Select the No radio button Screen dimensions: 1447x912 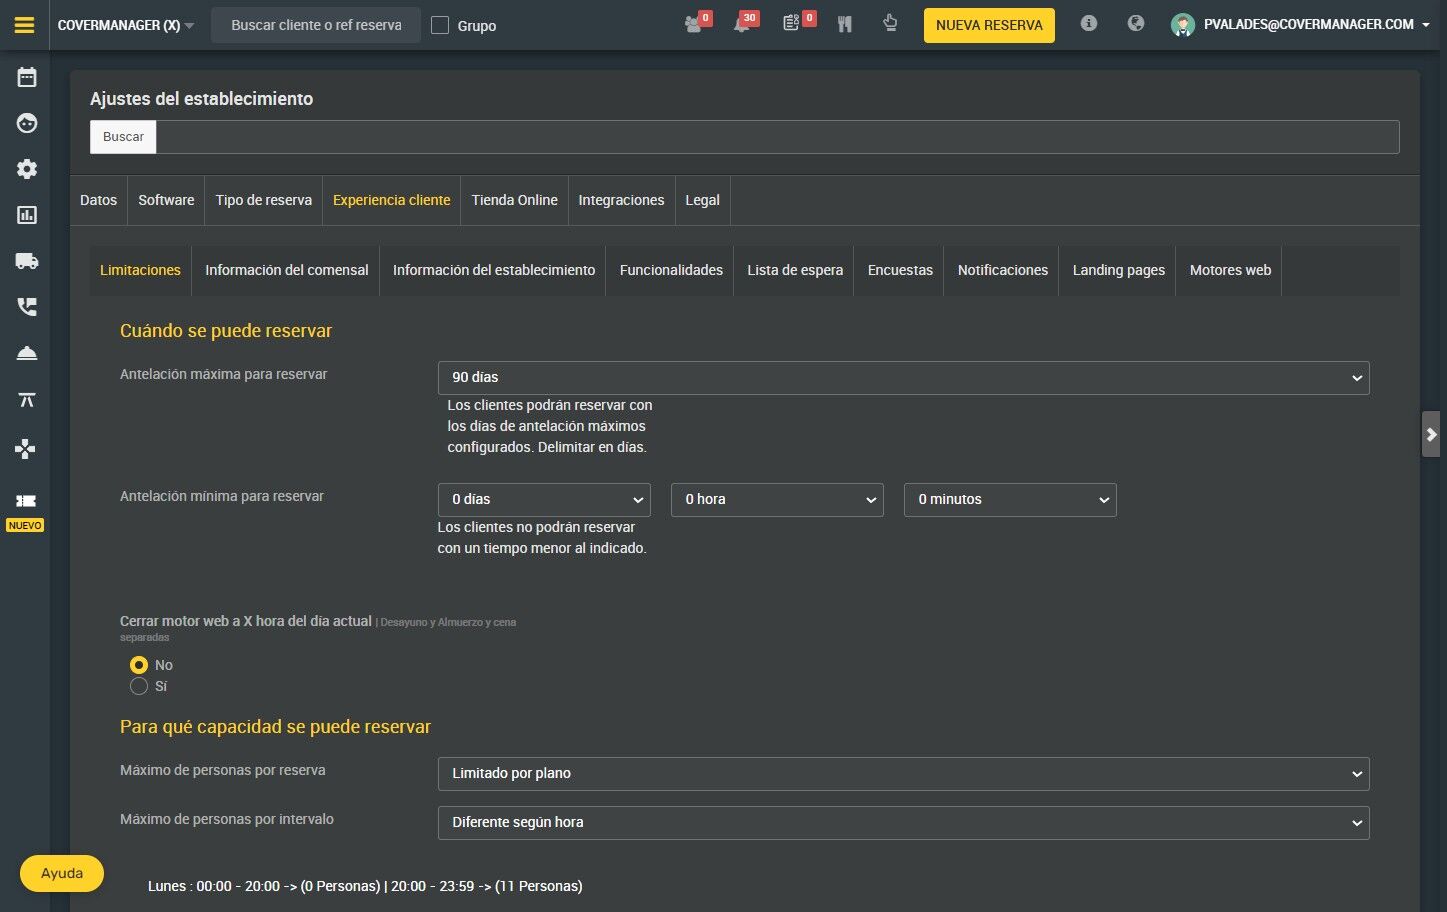coord(139,665)
